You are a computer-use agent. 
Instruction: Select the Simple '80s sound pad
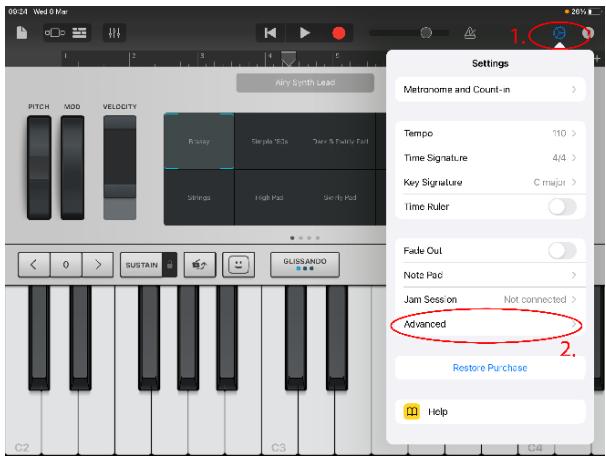point(269,141)
